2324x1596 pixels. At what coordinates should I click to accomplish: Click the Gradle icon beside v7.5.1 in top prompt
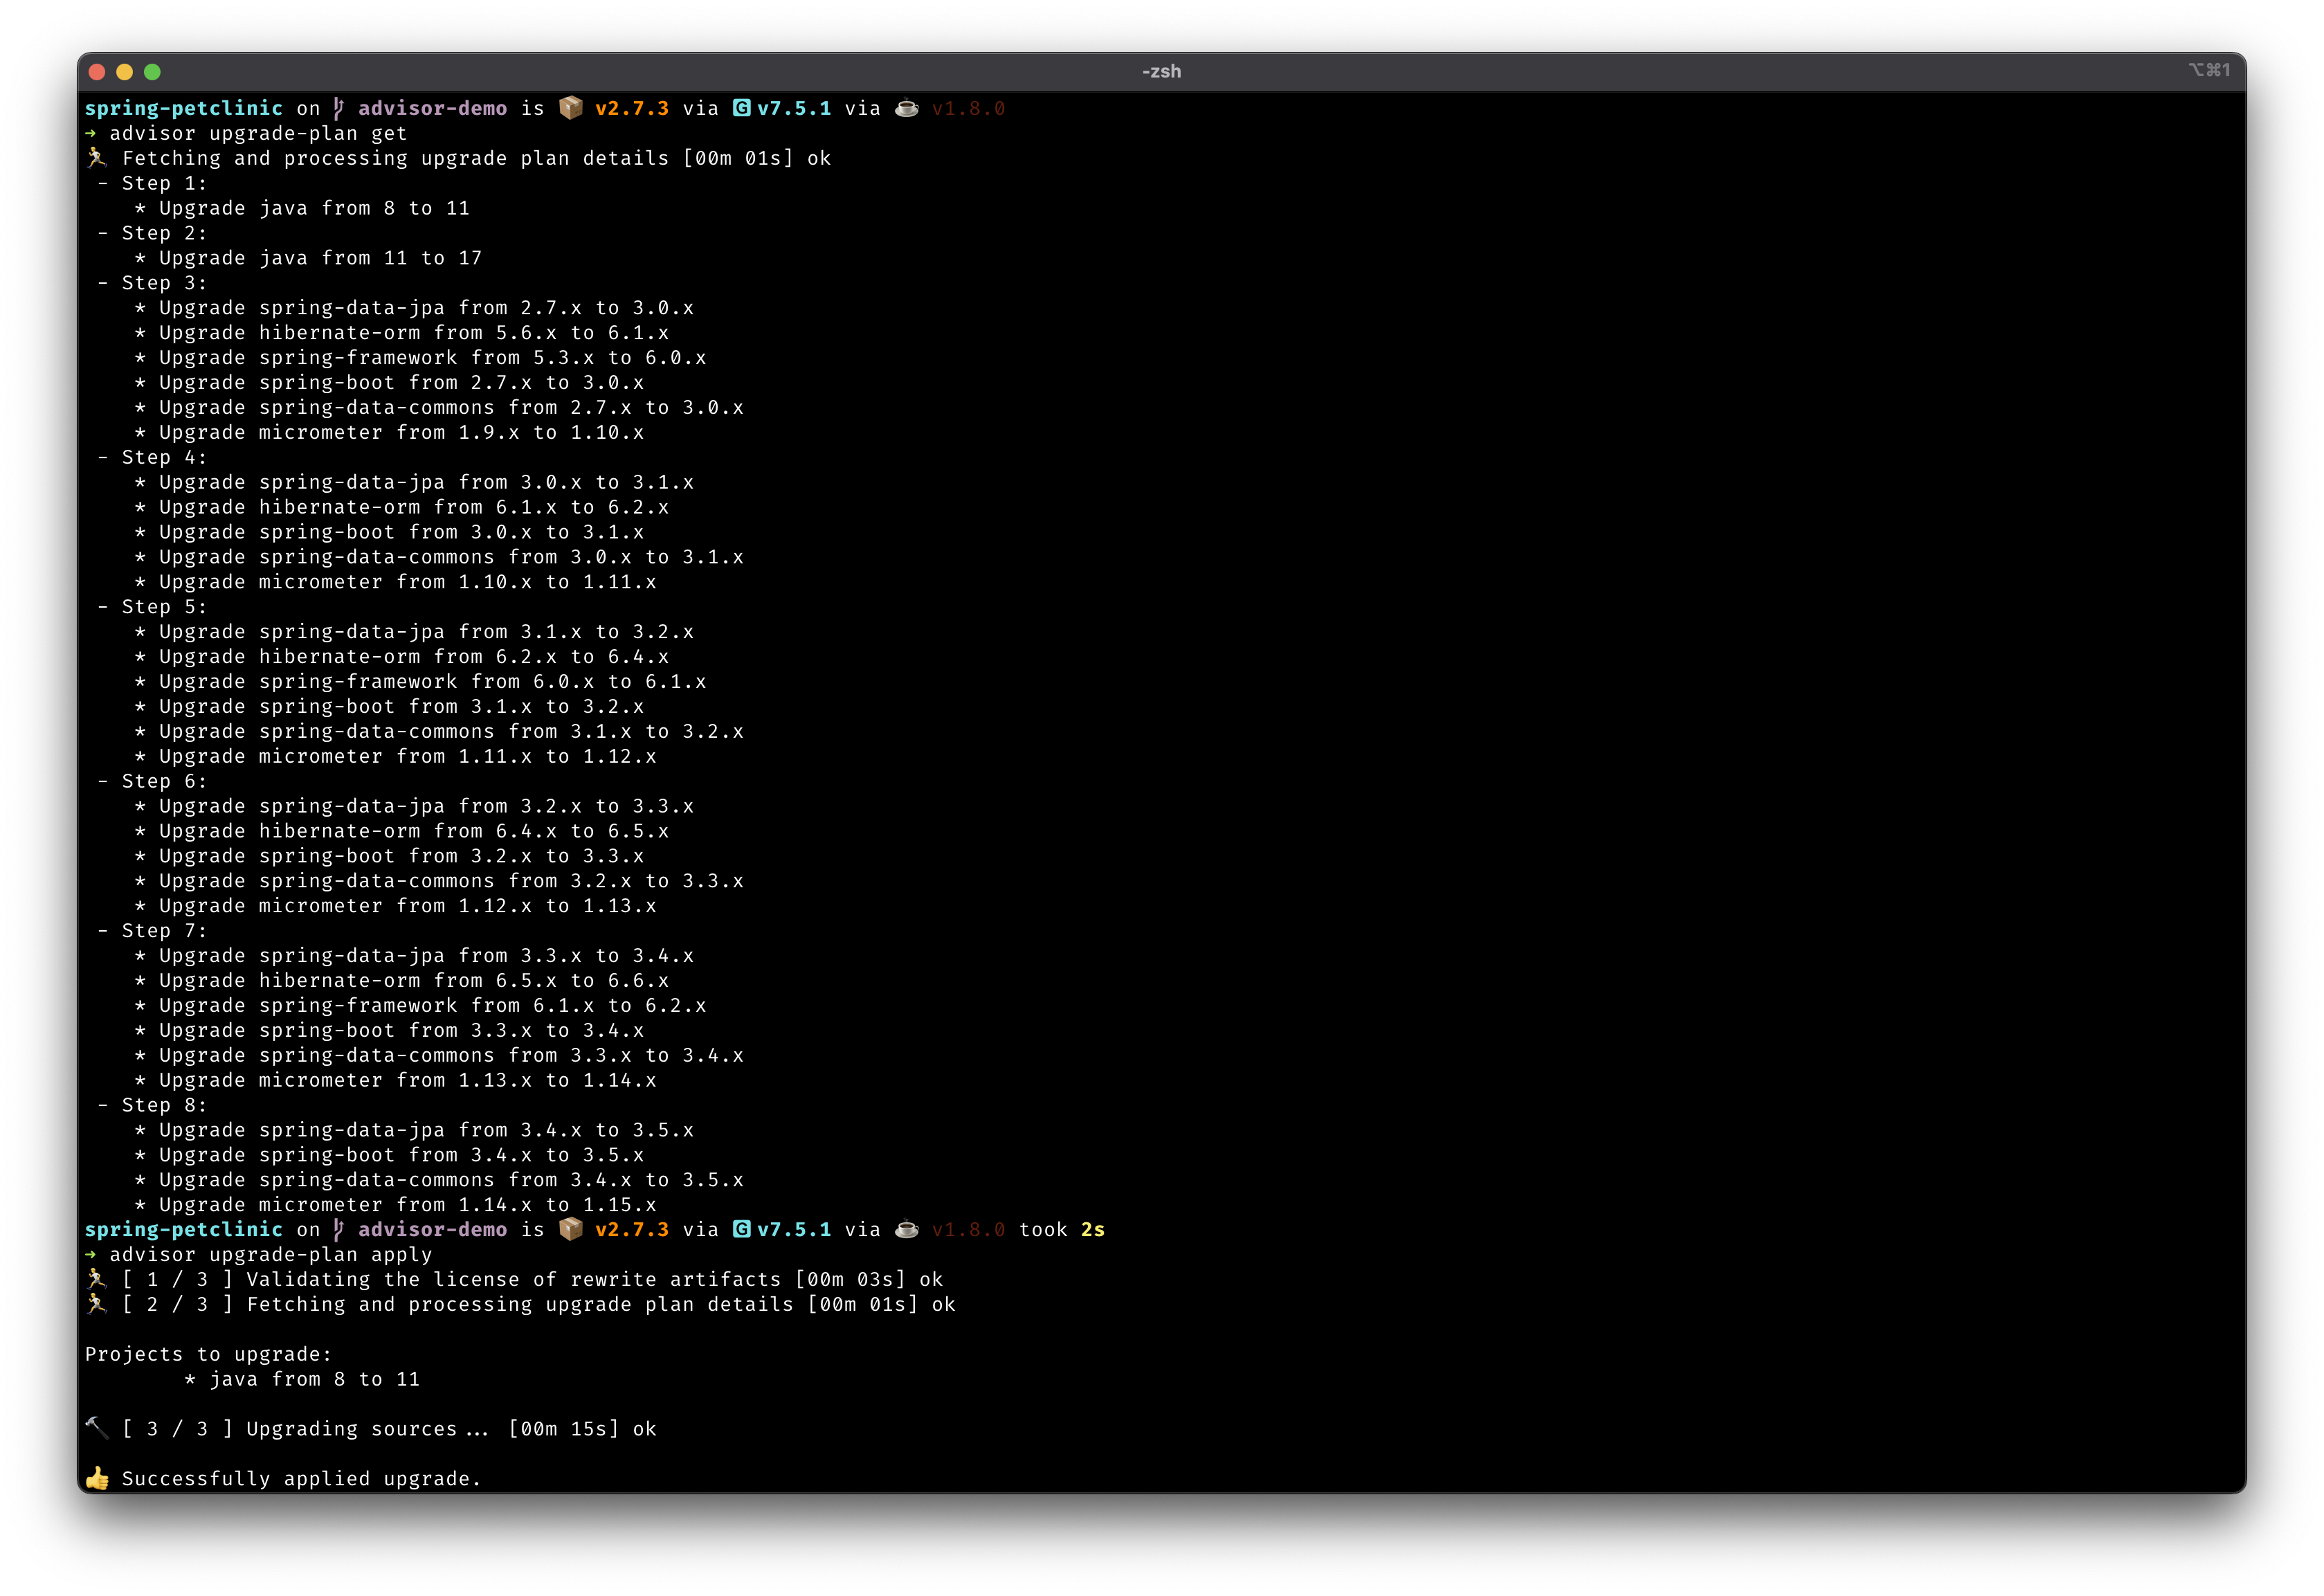pyautogui.click(x=742, y=108)
